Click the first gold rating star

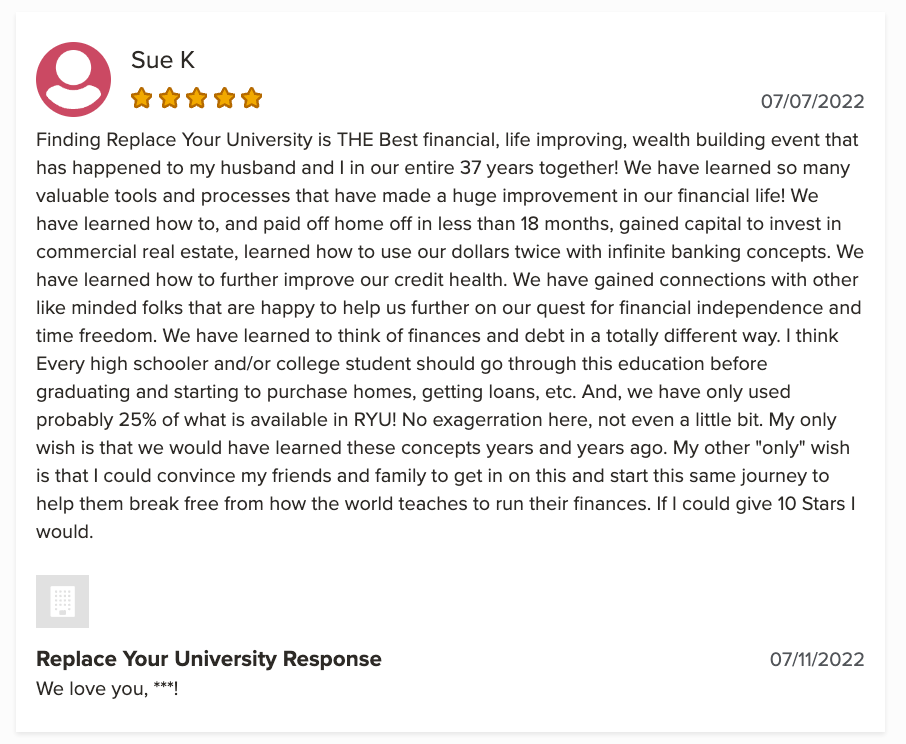[x=141, y=98]
